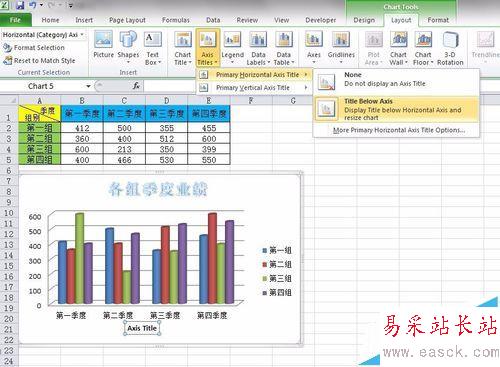Switch to the Insert tab
The image size is (500, 367).
tap(84, 20)
